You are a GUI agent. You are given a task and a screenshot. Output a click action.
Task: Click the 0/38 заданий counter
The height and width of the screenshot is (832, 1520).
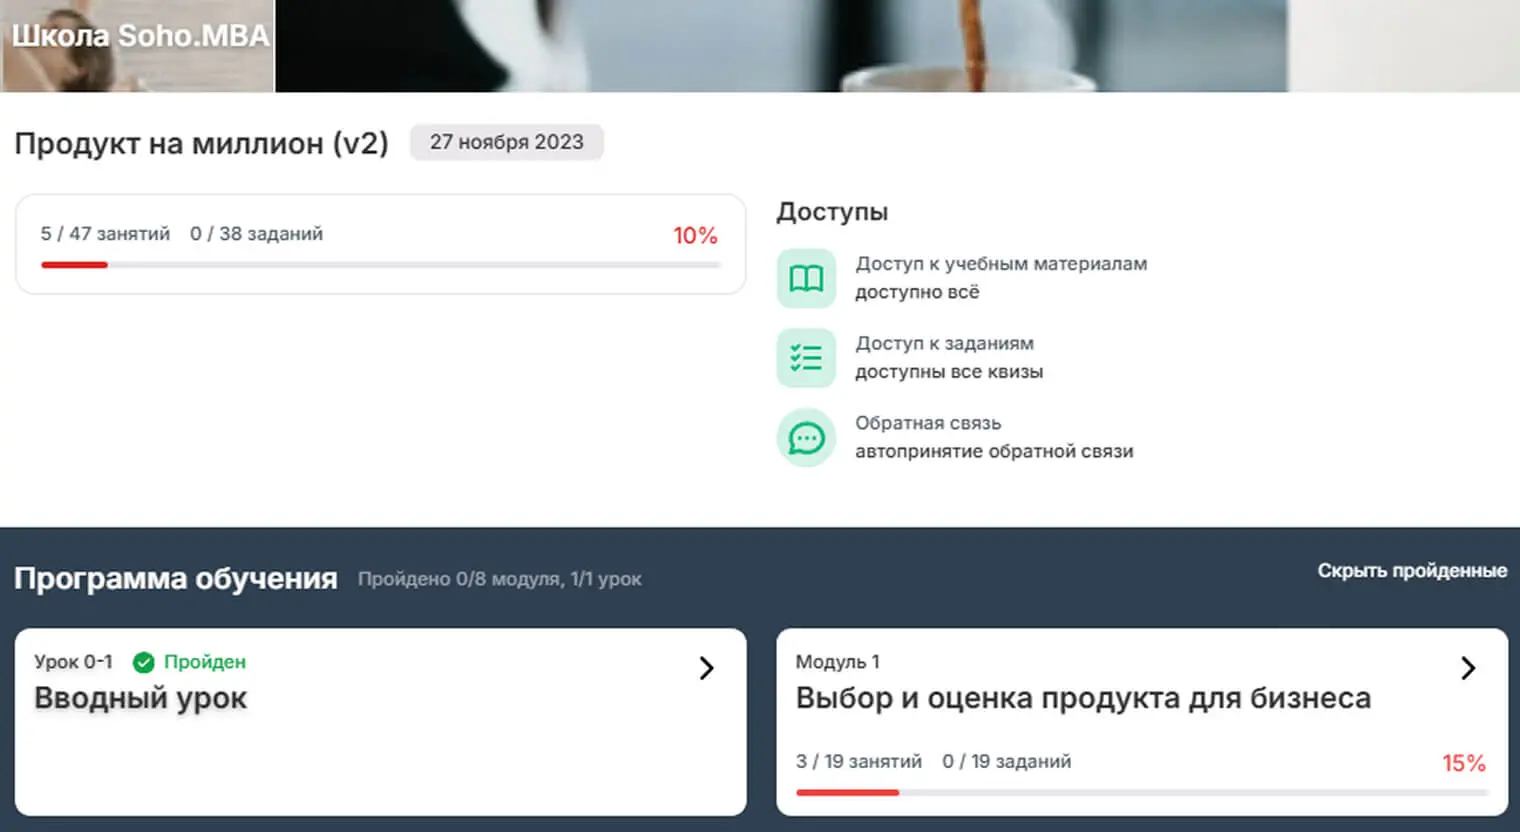pyautogui.click(x=256, y=233)
